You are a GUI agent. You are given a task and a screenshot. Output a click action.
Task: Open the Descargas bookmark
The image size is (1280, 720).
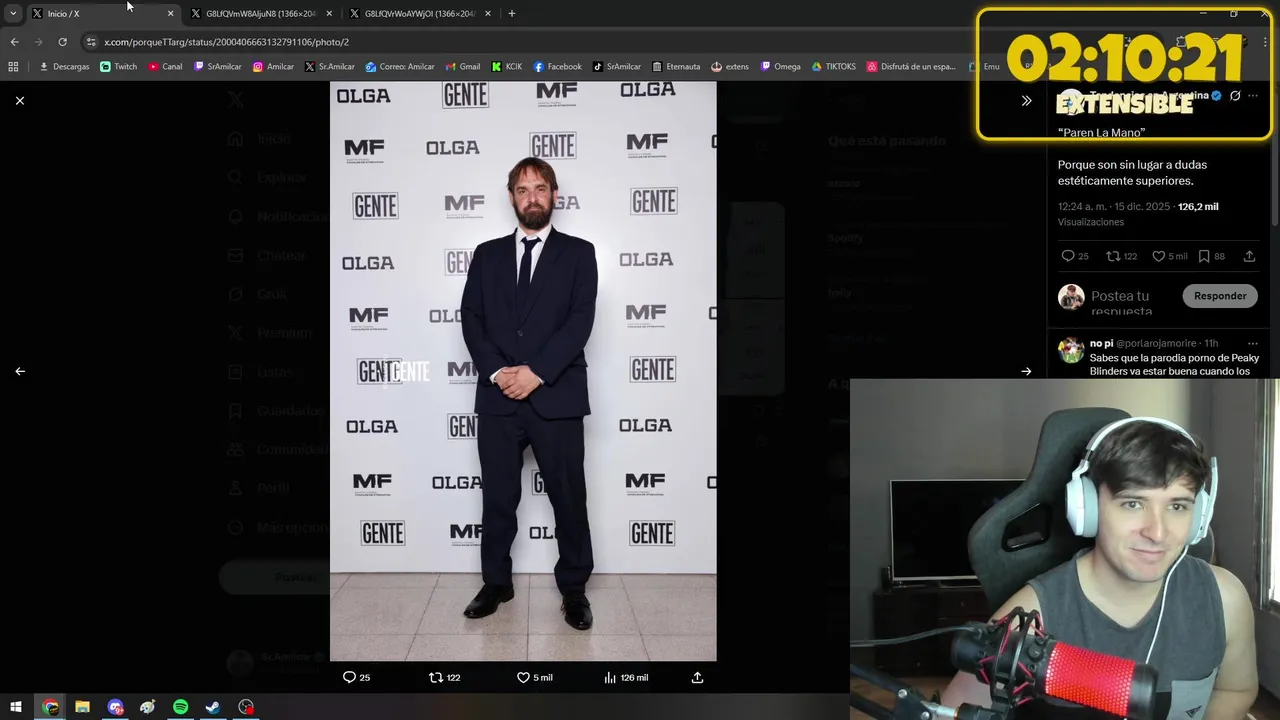tap(64, 67)
